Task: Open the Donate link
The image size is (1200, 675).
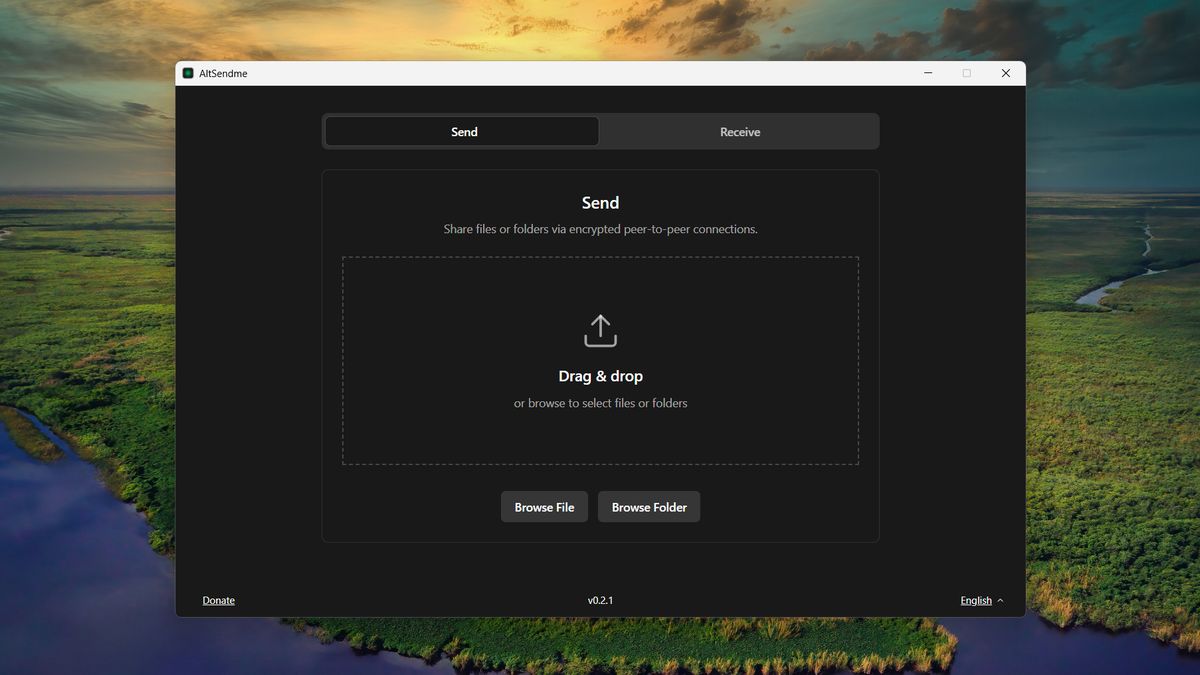Action: [219, 600]
